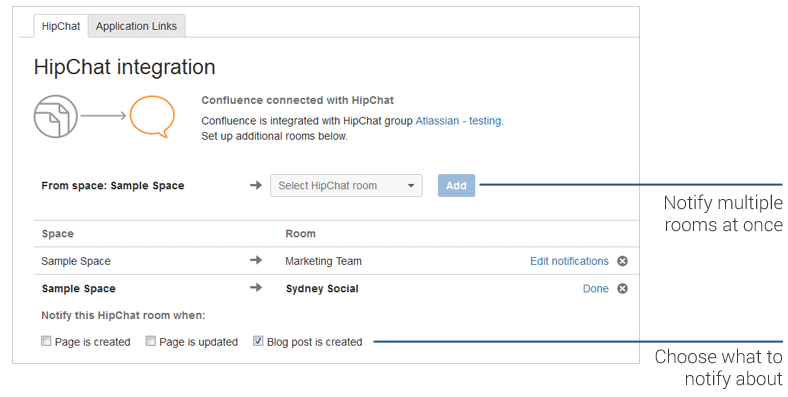Image resolution: width=788 pixels, height=397 pixels.
Task: Open Edit notifications for Marketing Team
Action: click(569, 261)
